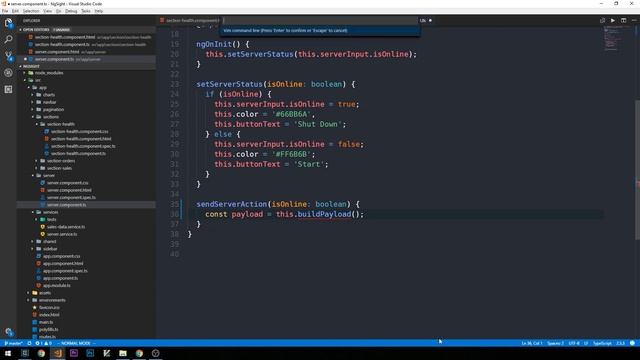
Task: Open editor More Actions ellipsis
Action: (634, 20)
